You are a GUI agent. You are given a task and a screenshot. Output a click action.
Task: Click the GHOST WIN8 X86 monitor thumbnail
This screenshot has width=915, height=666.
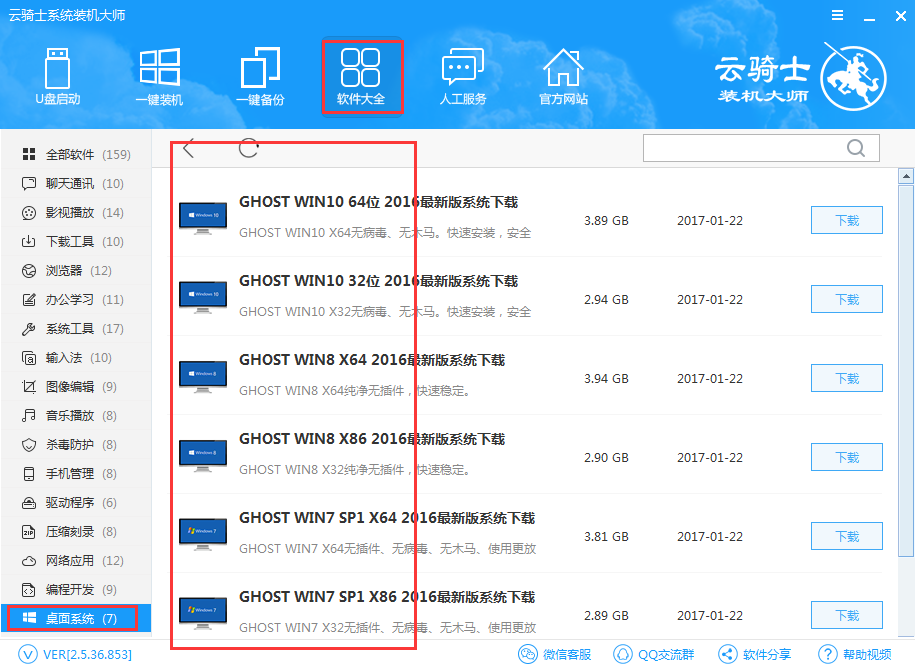tap(202, 456)
